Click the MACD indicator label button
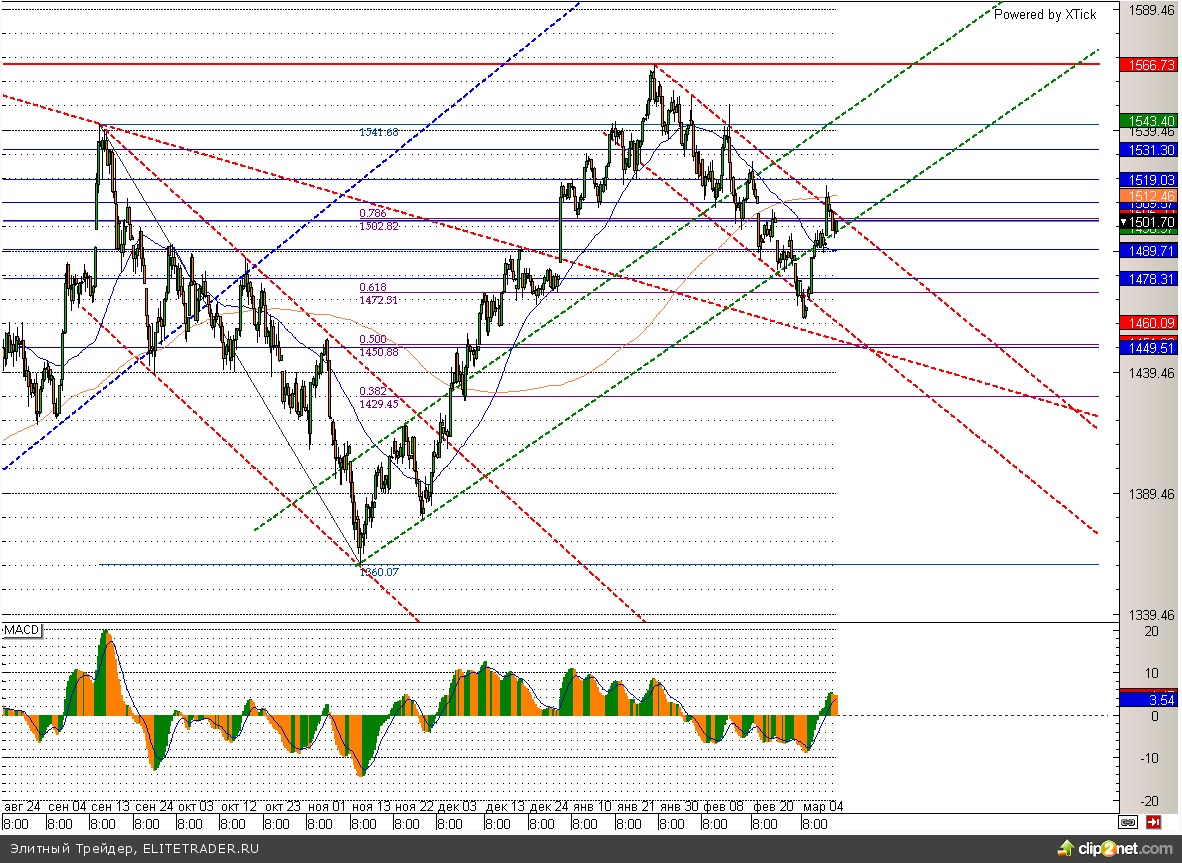Image resolution: width=1182 pixels, height=863 pixels. (x=21, y=631)
